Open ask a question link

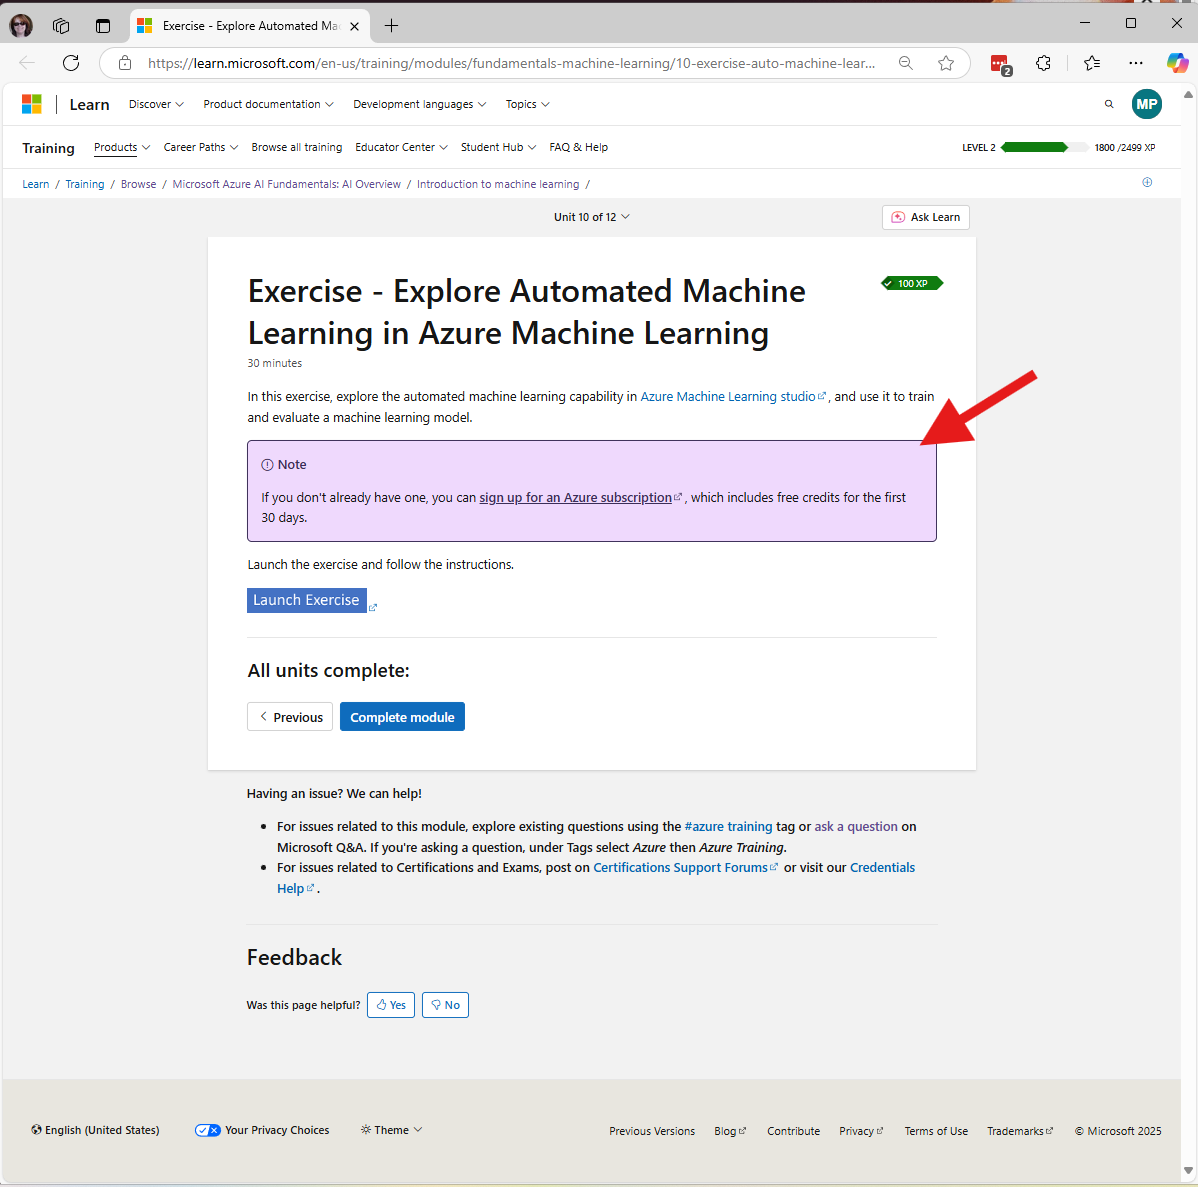pyautogui.click(x=856, y=826)
